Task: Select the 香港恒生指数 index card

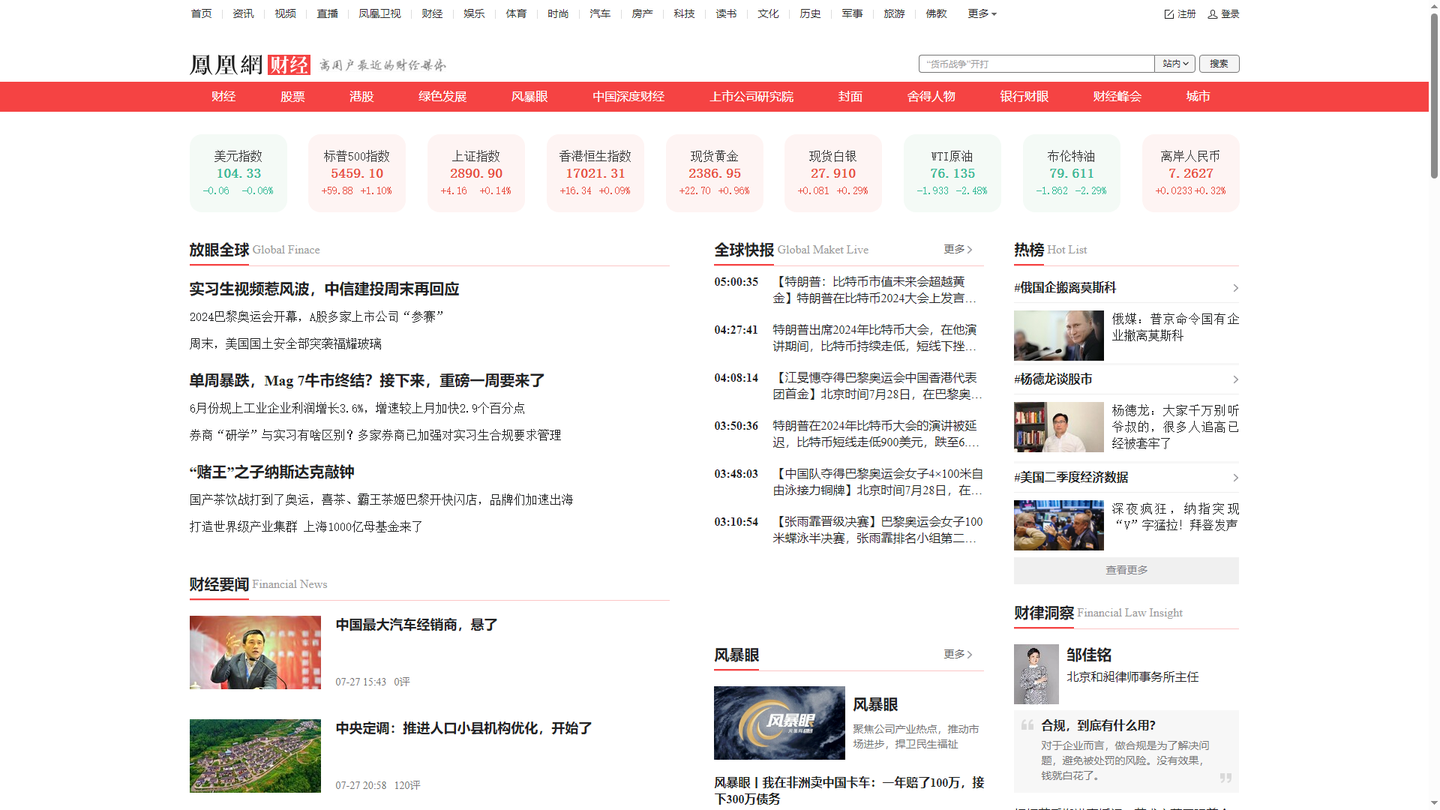Action: (595, 173)
